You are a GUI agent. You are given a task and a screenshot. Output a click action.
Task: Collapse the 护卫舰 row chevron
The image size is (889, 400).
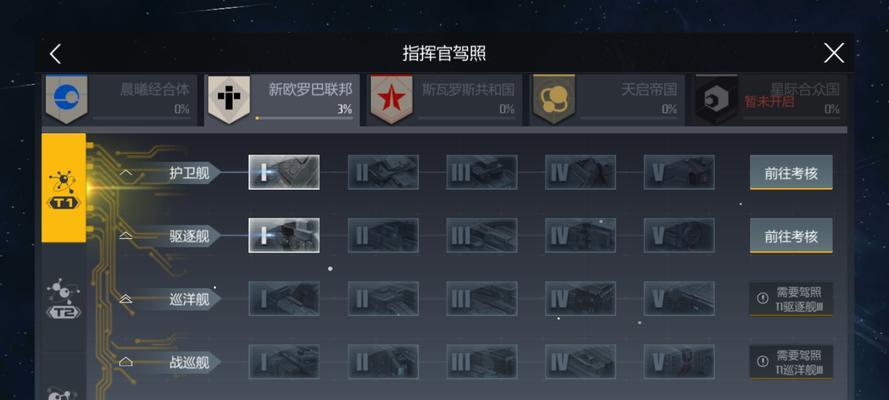126,173
